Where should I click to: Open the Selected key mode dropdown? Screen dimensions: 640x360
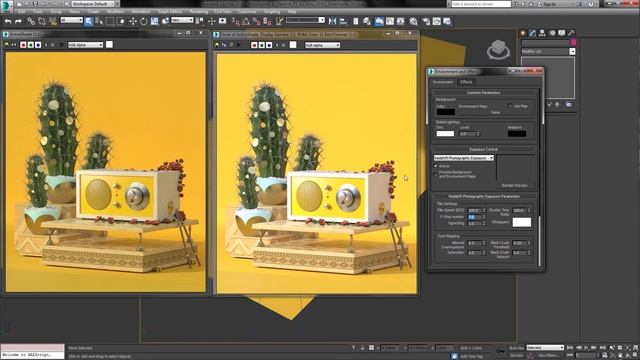tap(545, 348)
